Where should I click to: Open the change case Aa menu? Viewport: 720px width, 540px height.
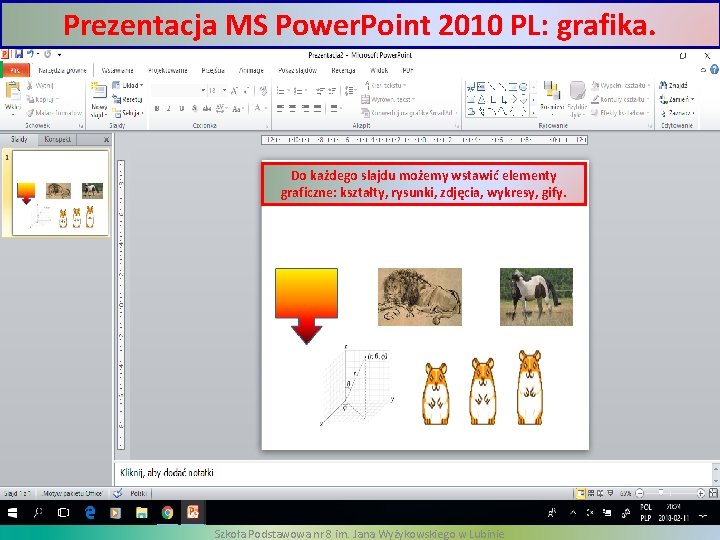[238, 108]
